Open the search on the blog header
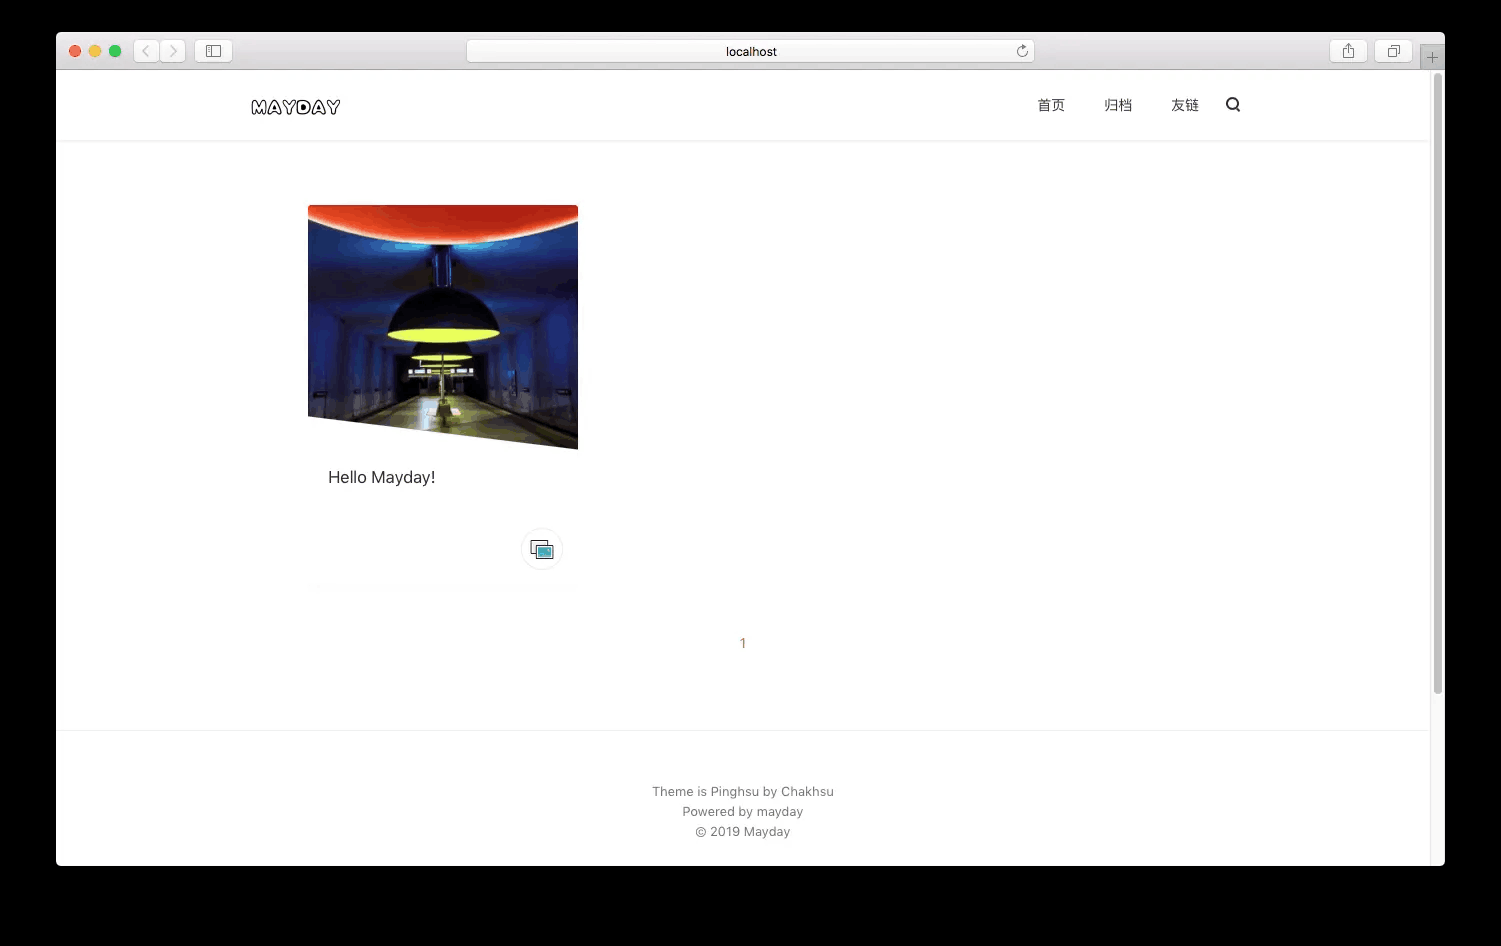Screen dimensions: 1501x946 pyautogui.click(x=1232, y=104)
